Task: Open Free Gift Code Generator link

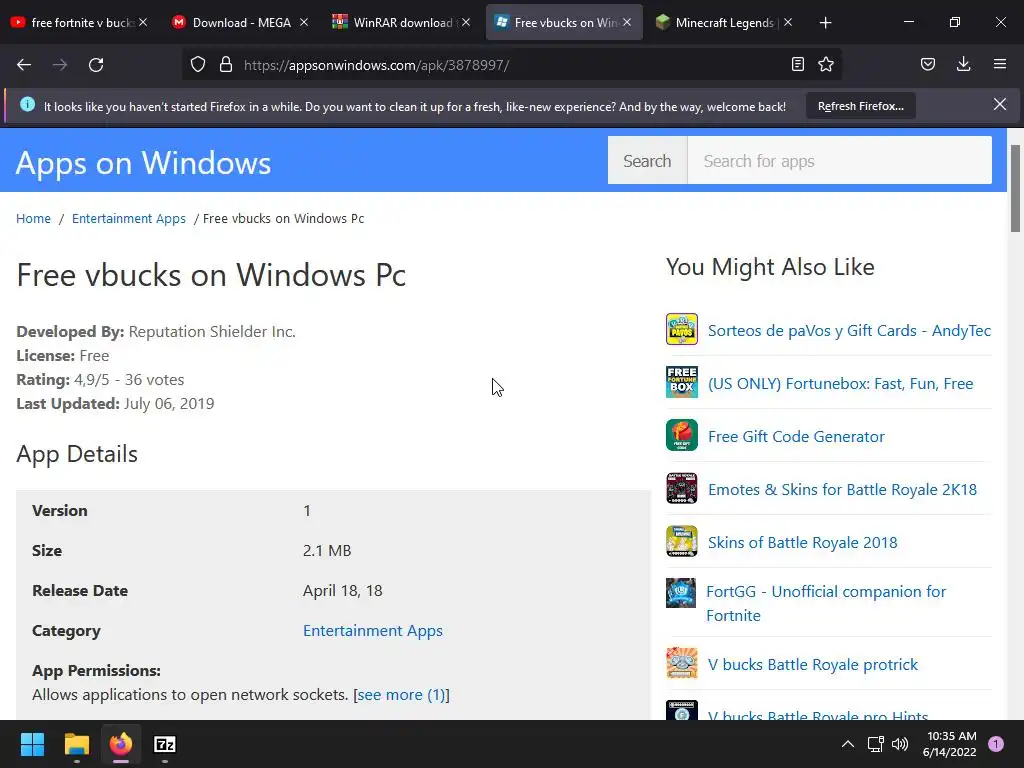Action: pyautogui.click(x=796, y=436)
